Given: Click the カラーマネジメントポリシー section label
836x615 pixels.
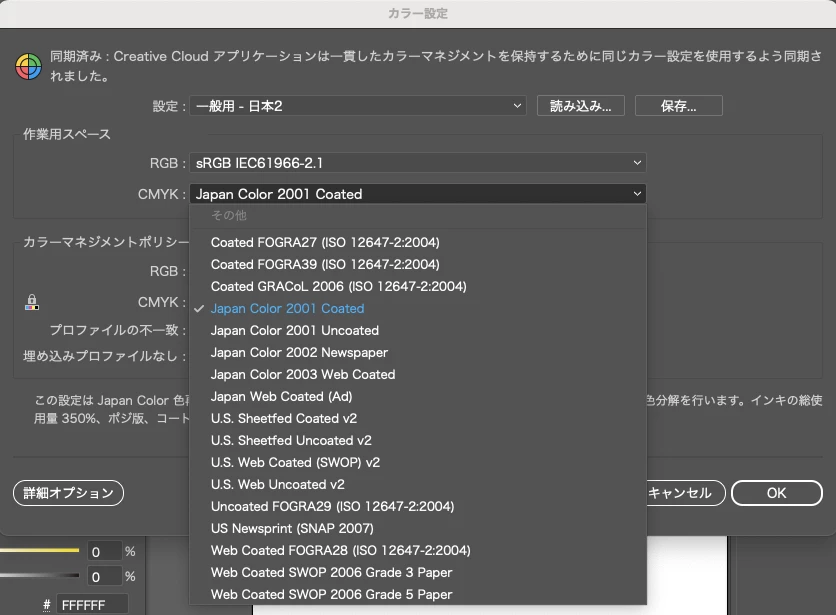Looking at the screenshot, I should [106, 242].
